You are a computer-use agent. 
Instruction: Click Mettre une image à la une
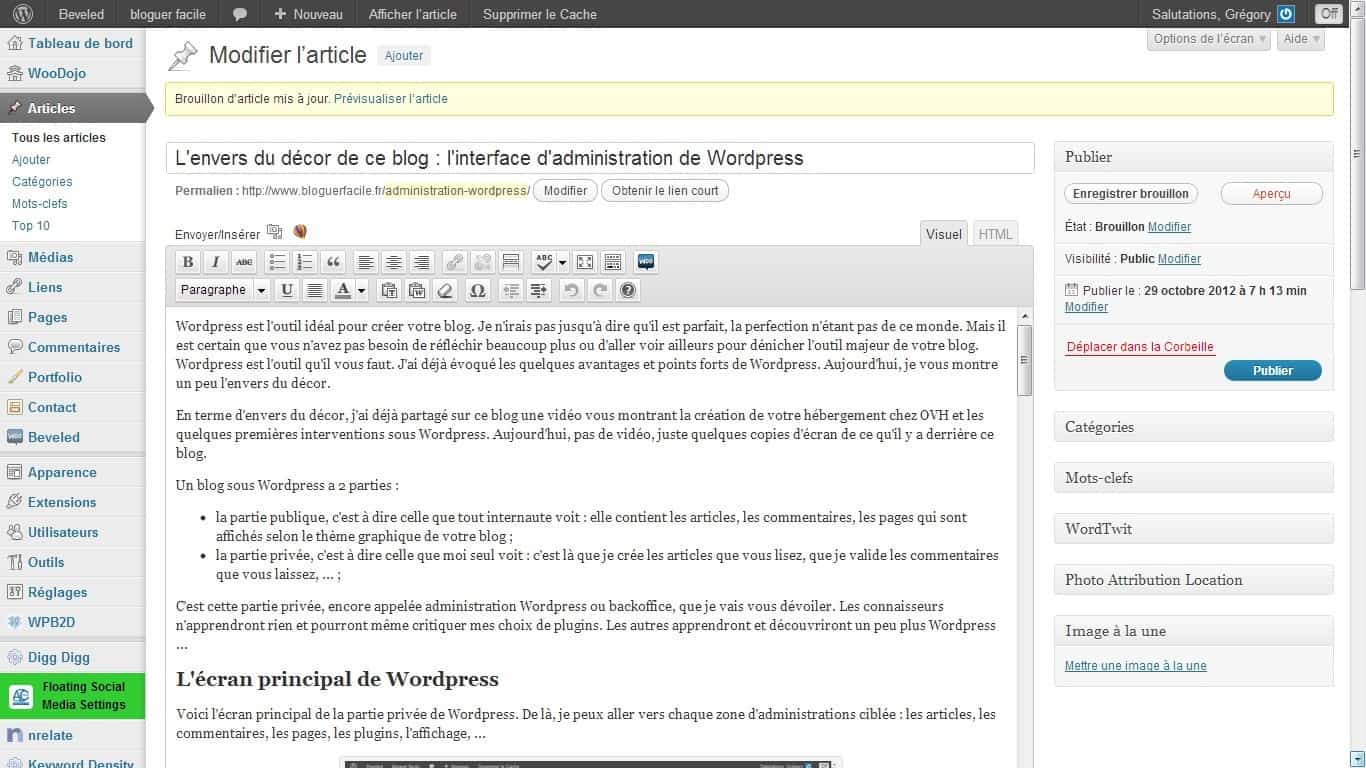pos(1136,666)
